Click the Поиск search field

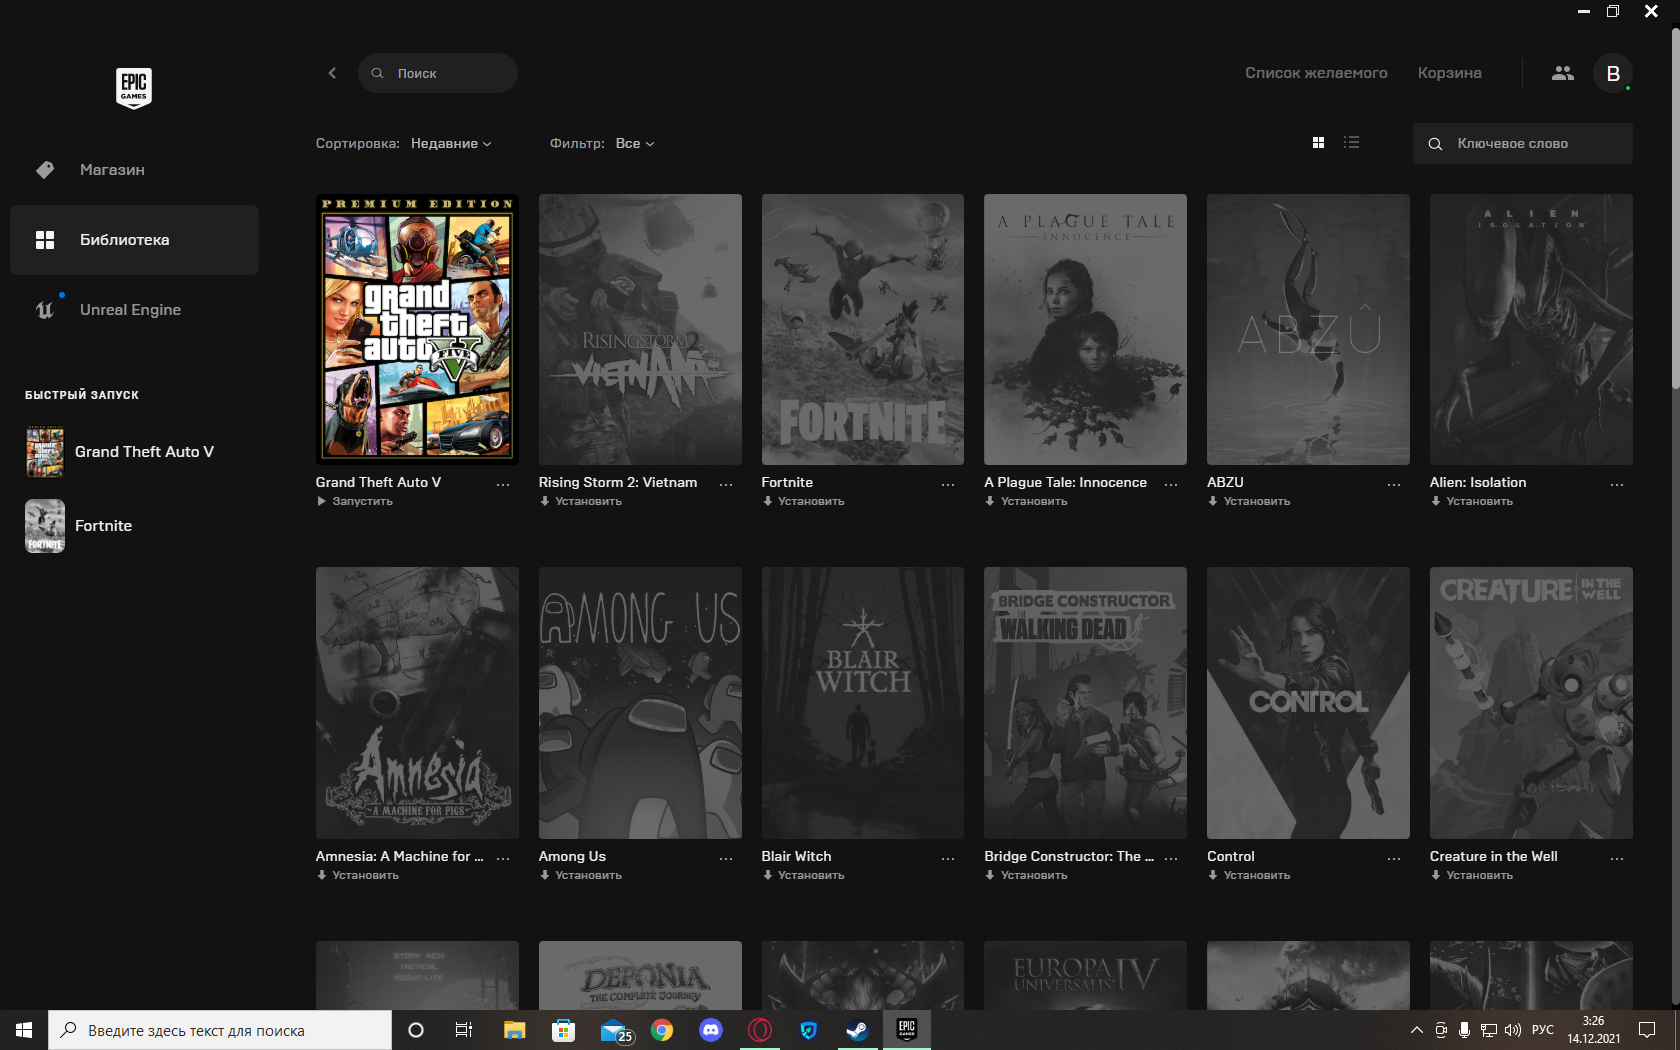point(438,73)
